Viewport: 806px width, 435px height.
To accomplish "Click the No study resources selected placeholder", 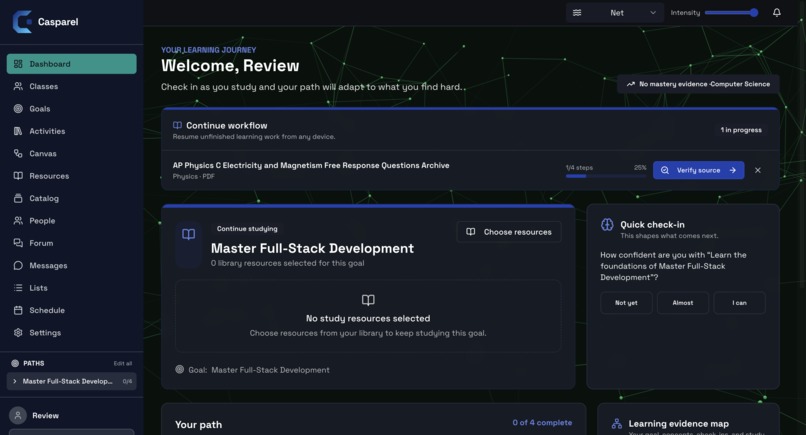I will click(368, 318).
